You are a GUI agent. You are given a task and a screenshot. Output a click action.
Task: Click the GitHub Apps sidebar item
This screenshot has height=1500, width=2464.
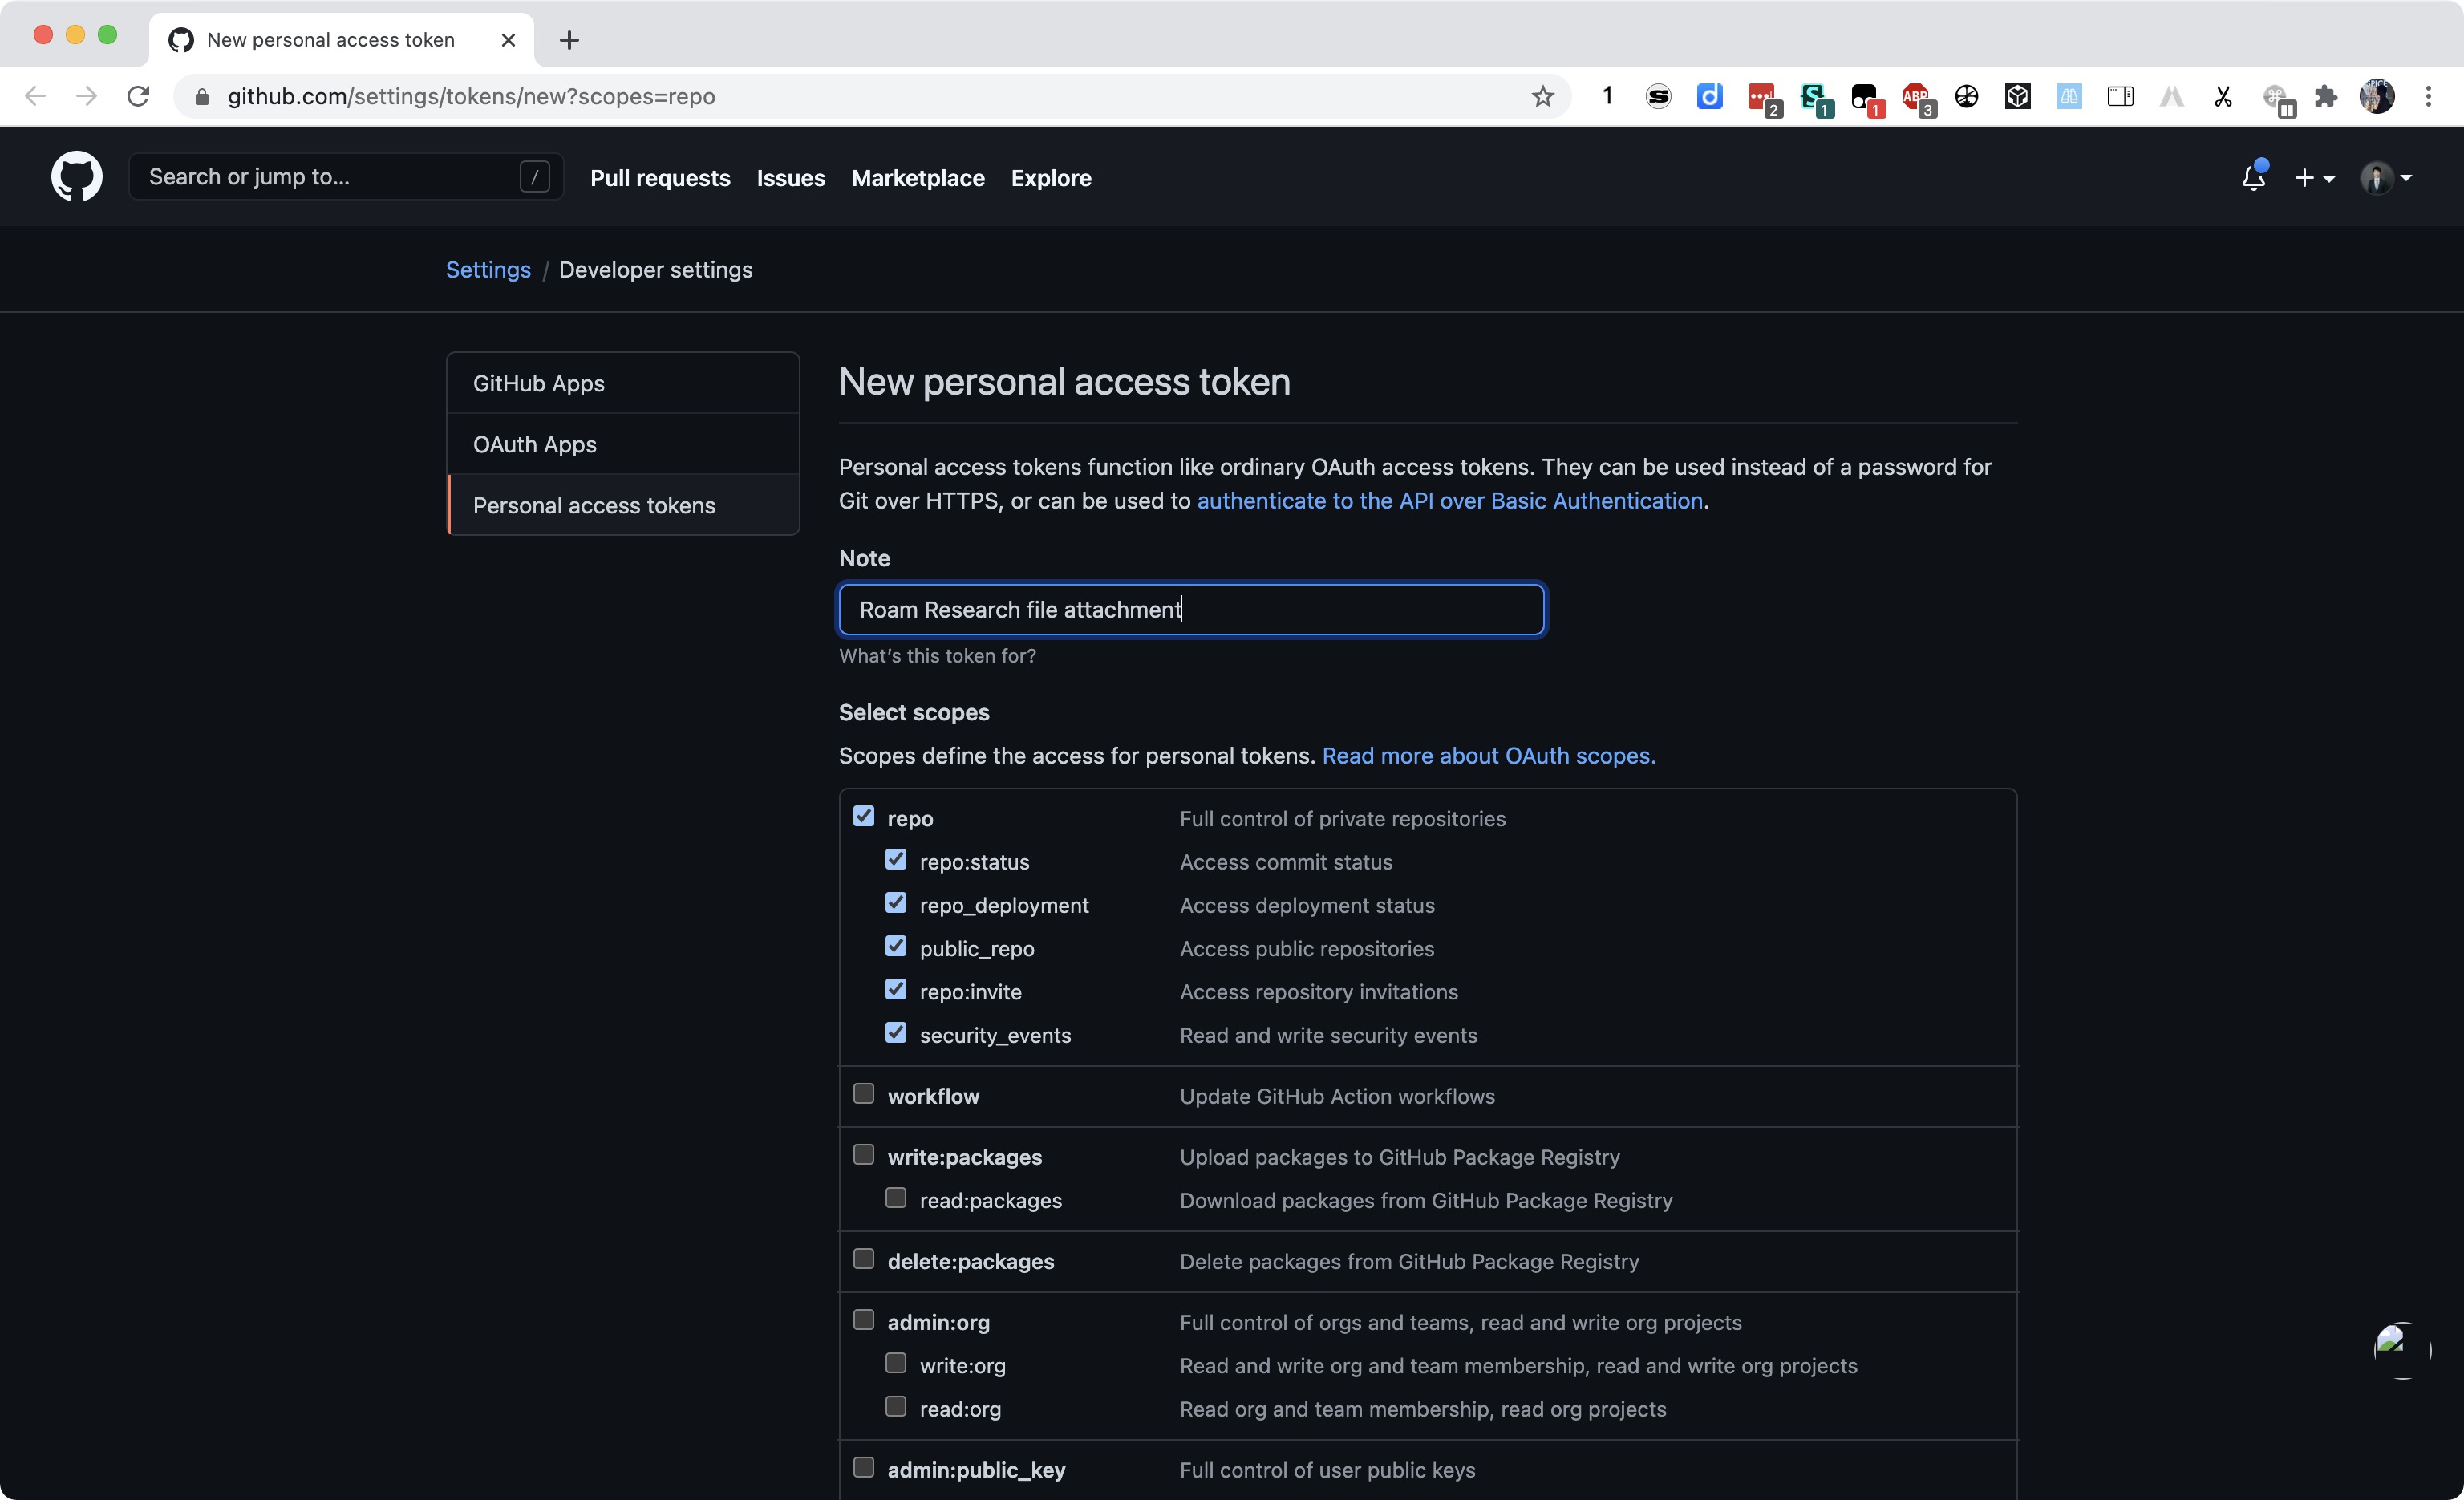537,382
